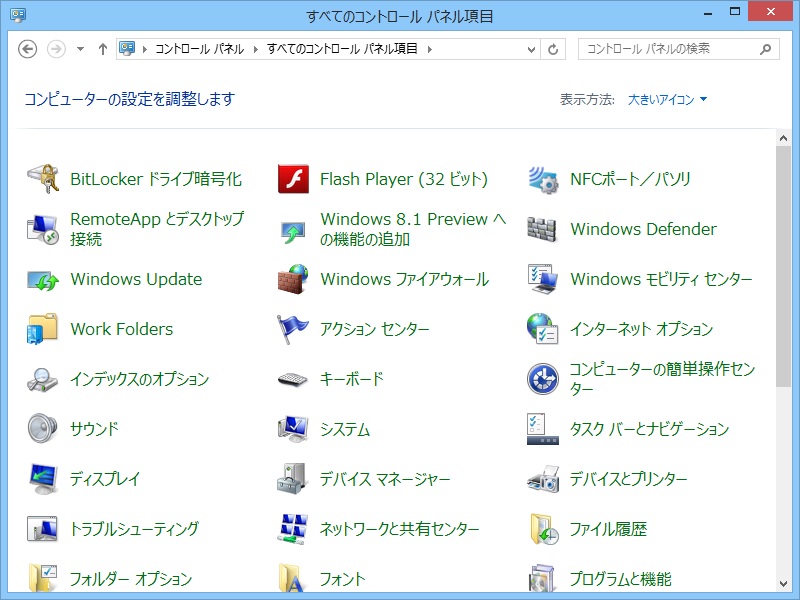The height and width of the screenshot is (600, 800).
Task: Expand the コントロール パネル breadcrumb arrow
Action: point(255,49)
